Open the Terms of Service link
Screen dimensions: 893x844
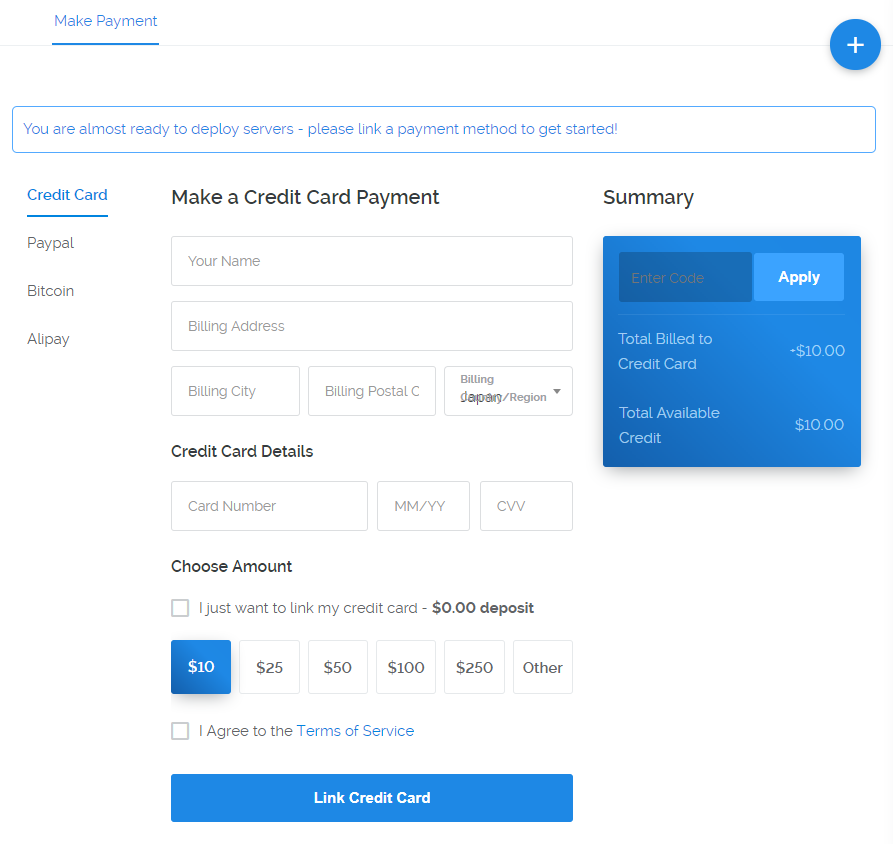[x=355, y=731]
